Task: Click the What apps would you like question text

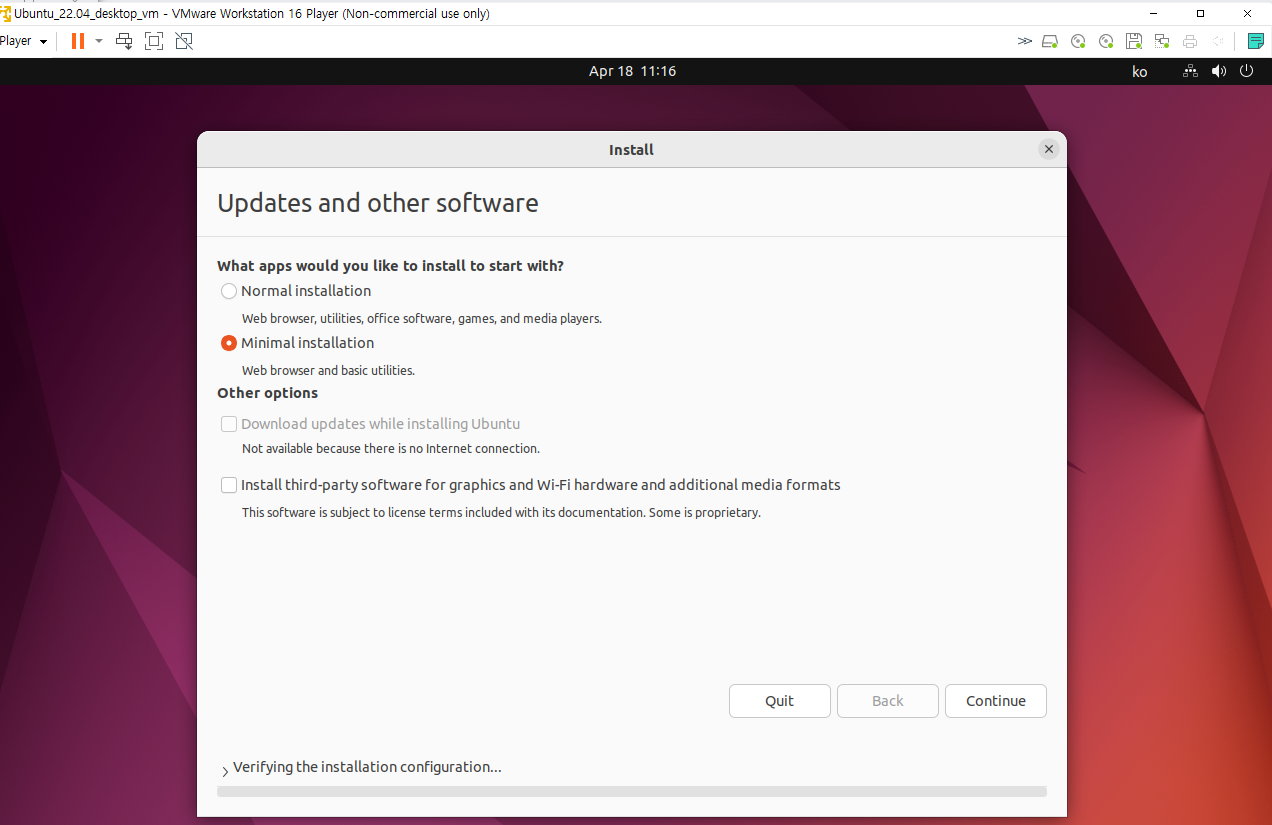Action: (390, 266)
